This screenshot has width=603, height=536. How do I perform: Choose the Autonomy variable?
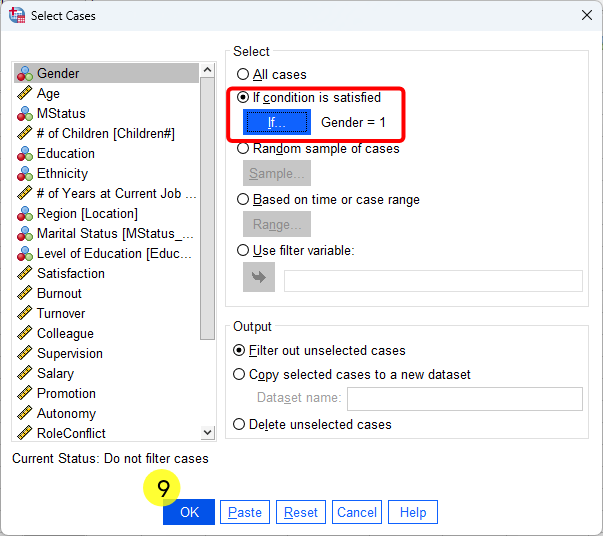(106, 413)
